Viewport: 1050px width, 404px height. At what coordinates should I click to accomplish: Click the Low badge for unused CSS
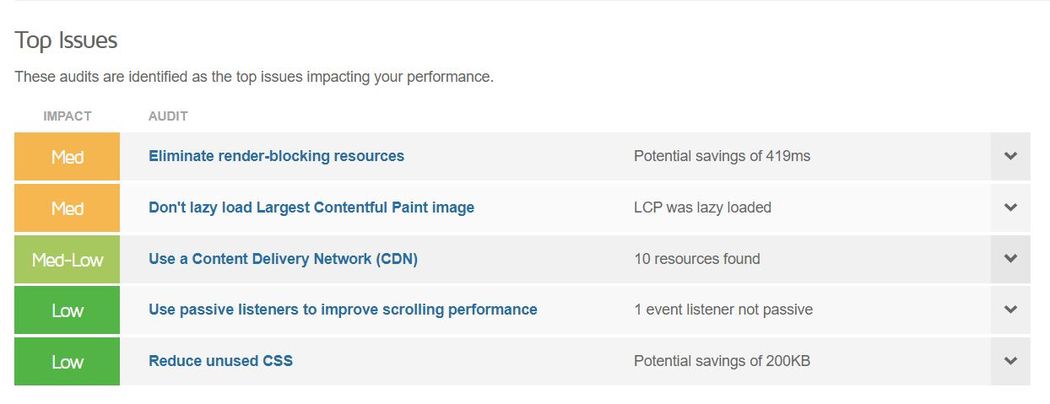pos(67,361)
